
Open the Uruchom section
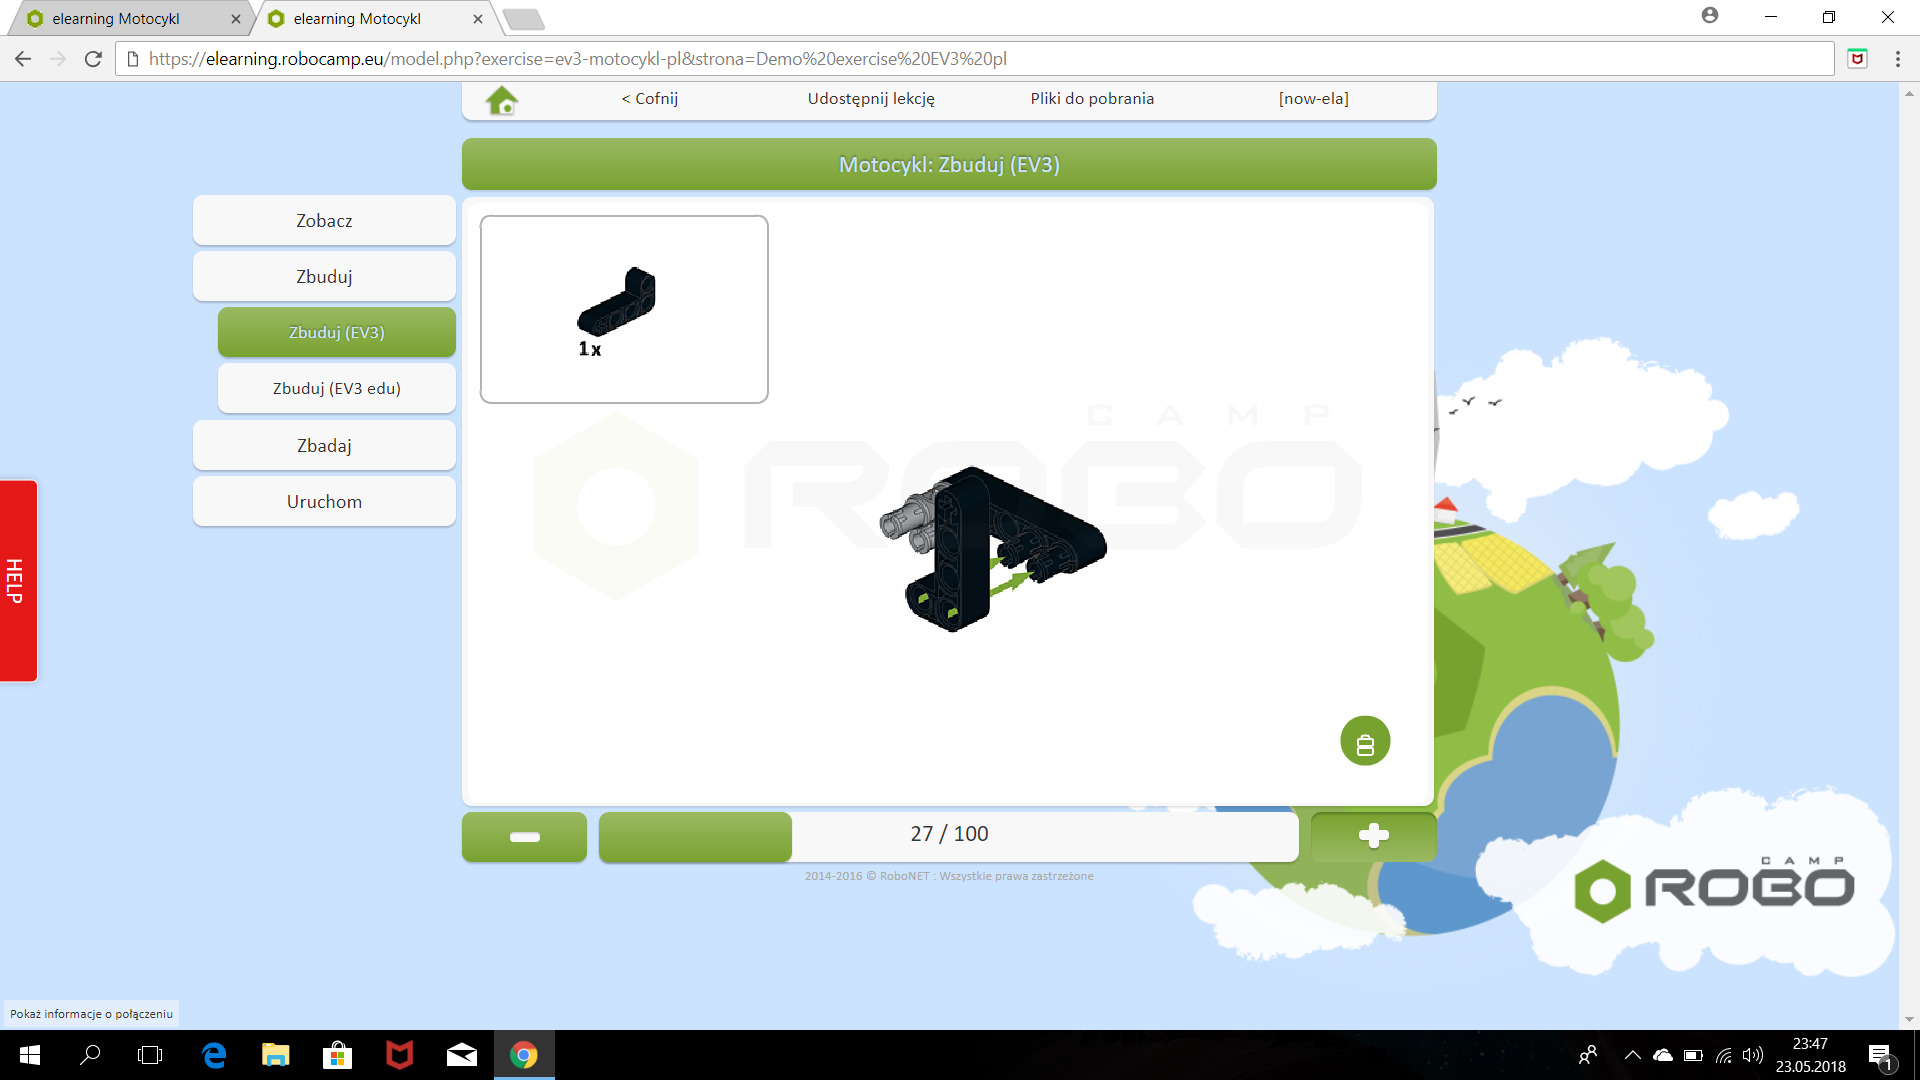[324, 501]
